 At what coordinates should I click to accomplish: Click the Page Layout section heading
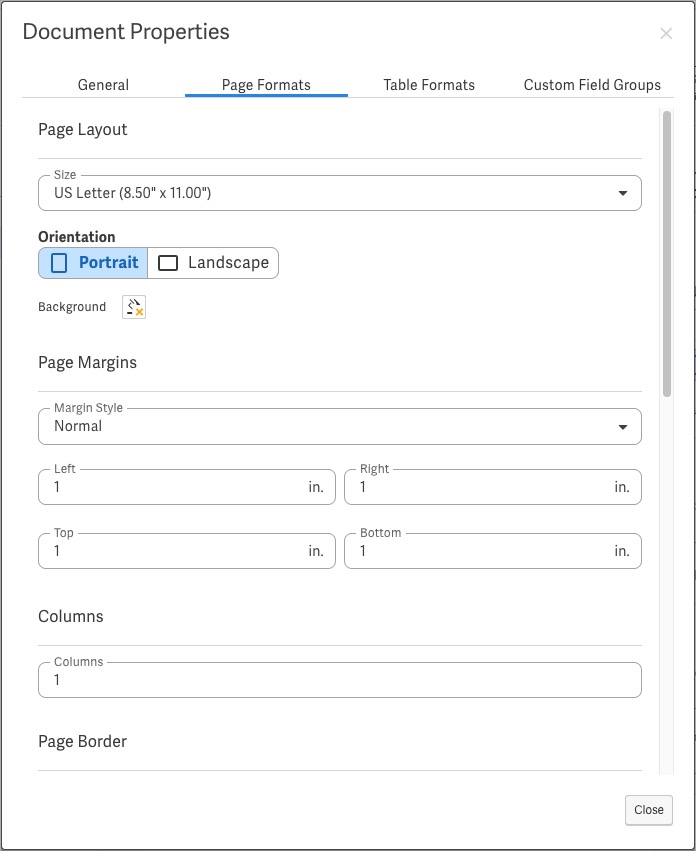click(x=83, y=130)
